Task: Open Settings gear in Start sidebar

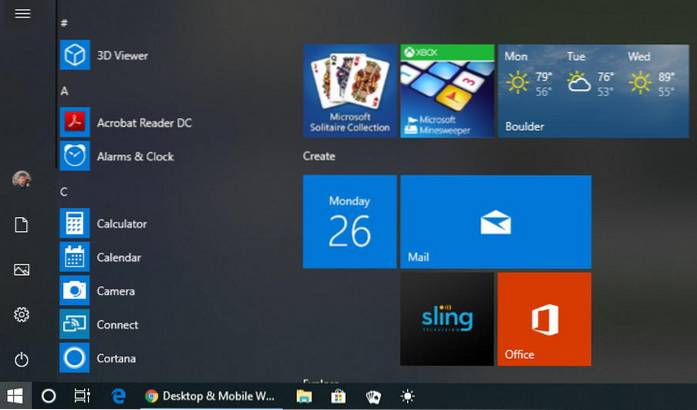Action: click(x=22, y=315)
